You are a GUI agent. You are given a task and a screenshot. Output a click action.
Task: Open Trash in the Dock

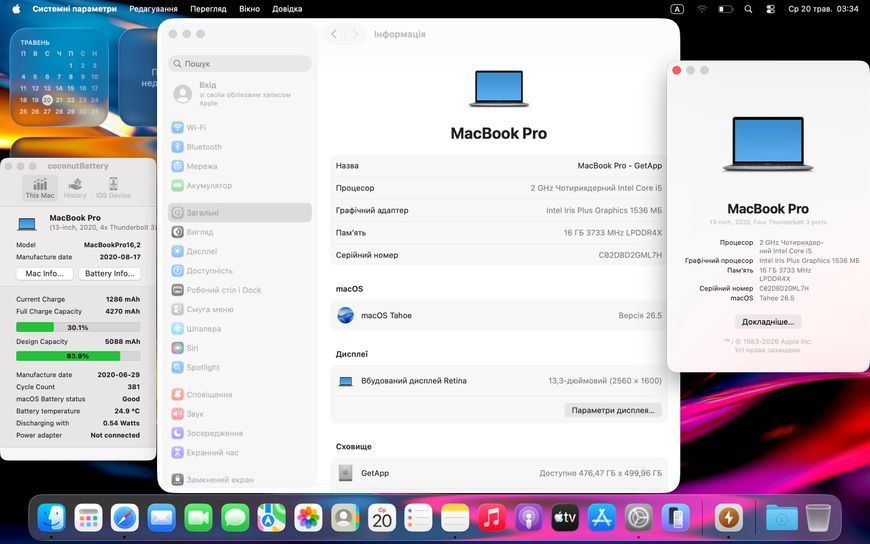click(818, 518)
